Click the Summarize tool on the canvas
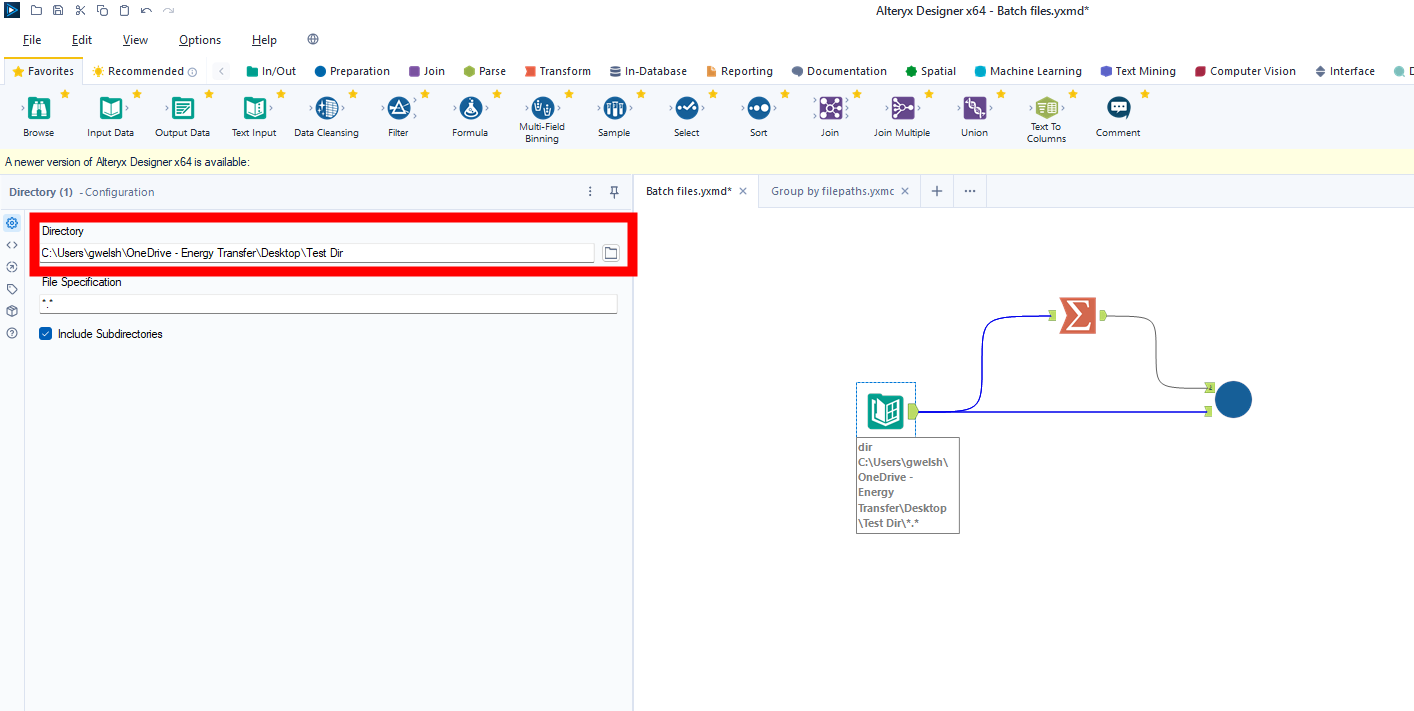 [x=1076, y=315]
